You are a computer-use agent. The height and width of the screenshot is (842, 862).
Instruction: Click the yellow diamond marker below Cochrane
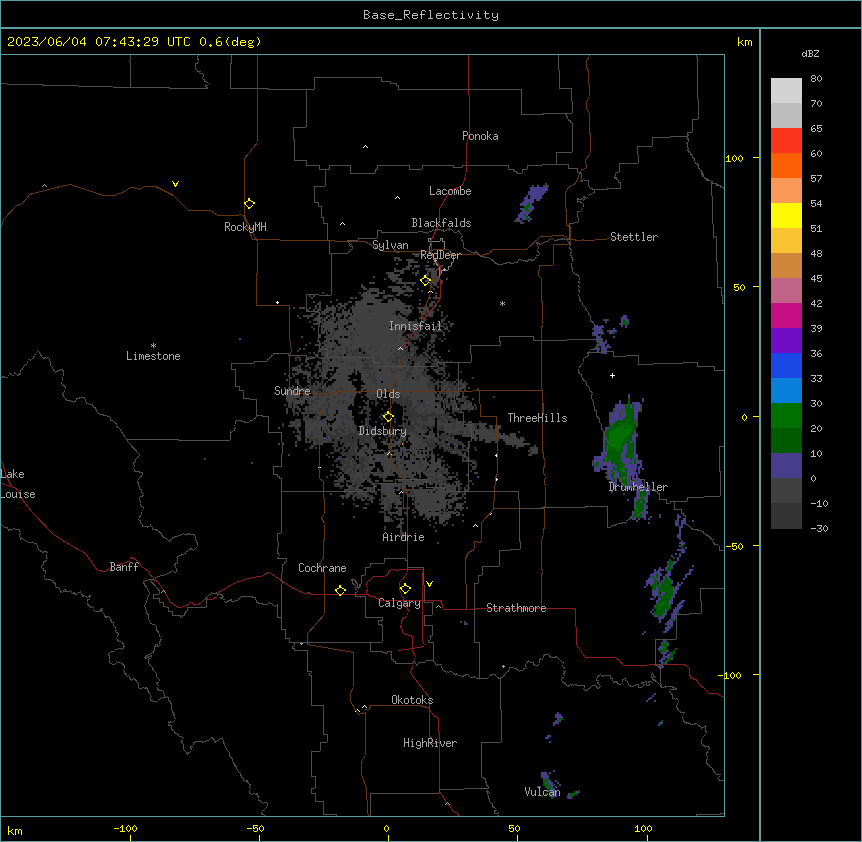tap(340, 590)
